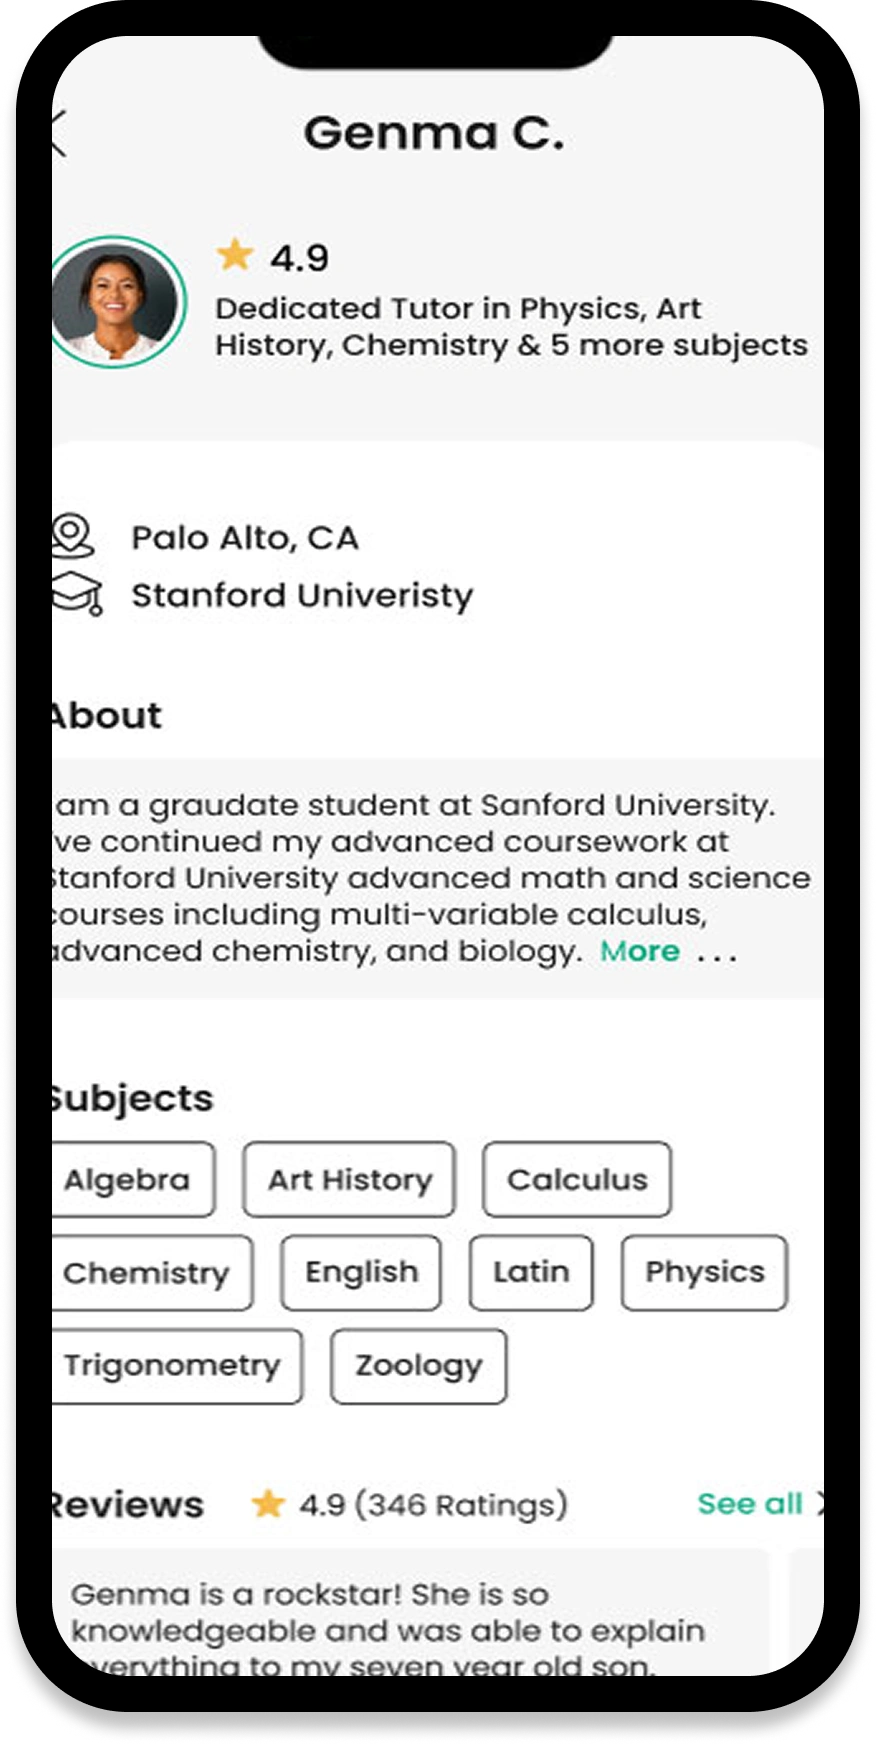Select the Art History subject chip
876x1744 pixels.
click(x=349, y=1180)
